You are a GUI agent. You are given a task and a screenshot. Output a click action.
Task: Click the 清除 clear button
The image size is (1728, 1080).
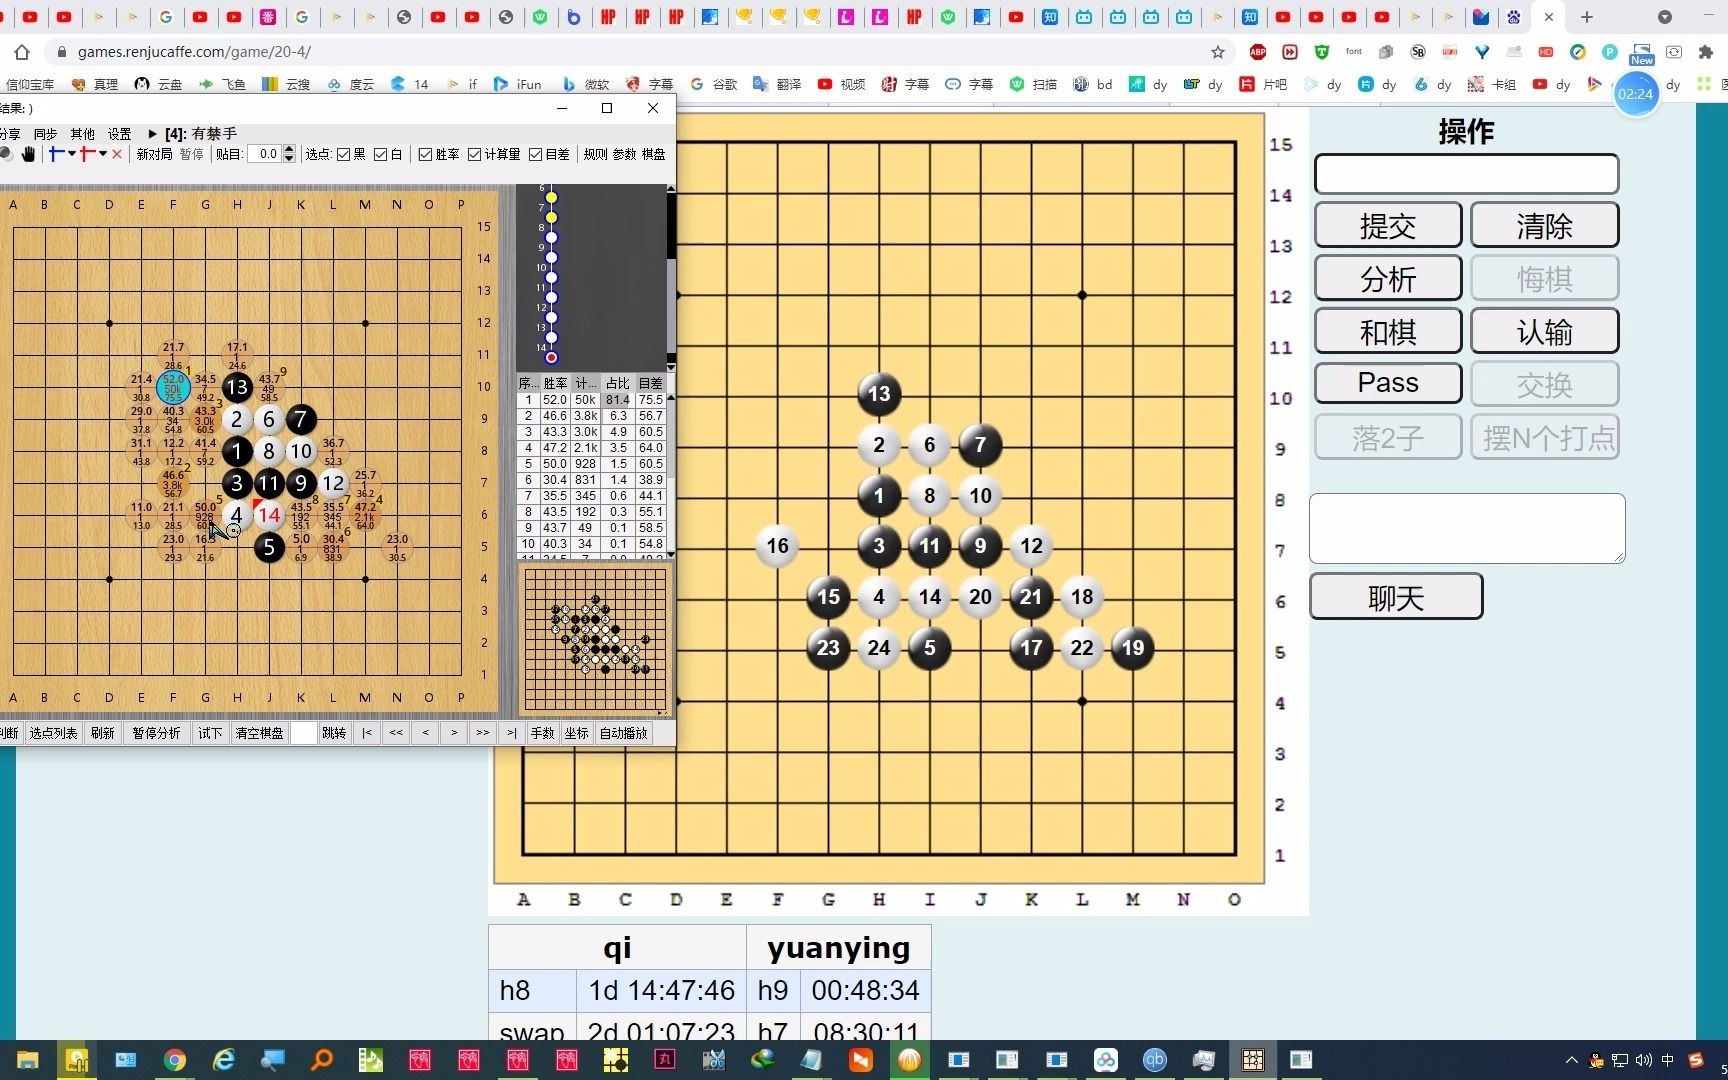point(1545,225)
